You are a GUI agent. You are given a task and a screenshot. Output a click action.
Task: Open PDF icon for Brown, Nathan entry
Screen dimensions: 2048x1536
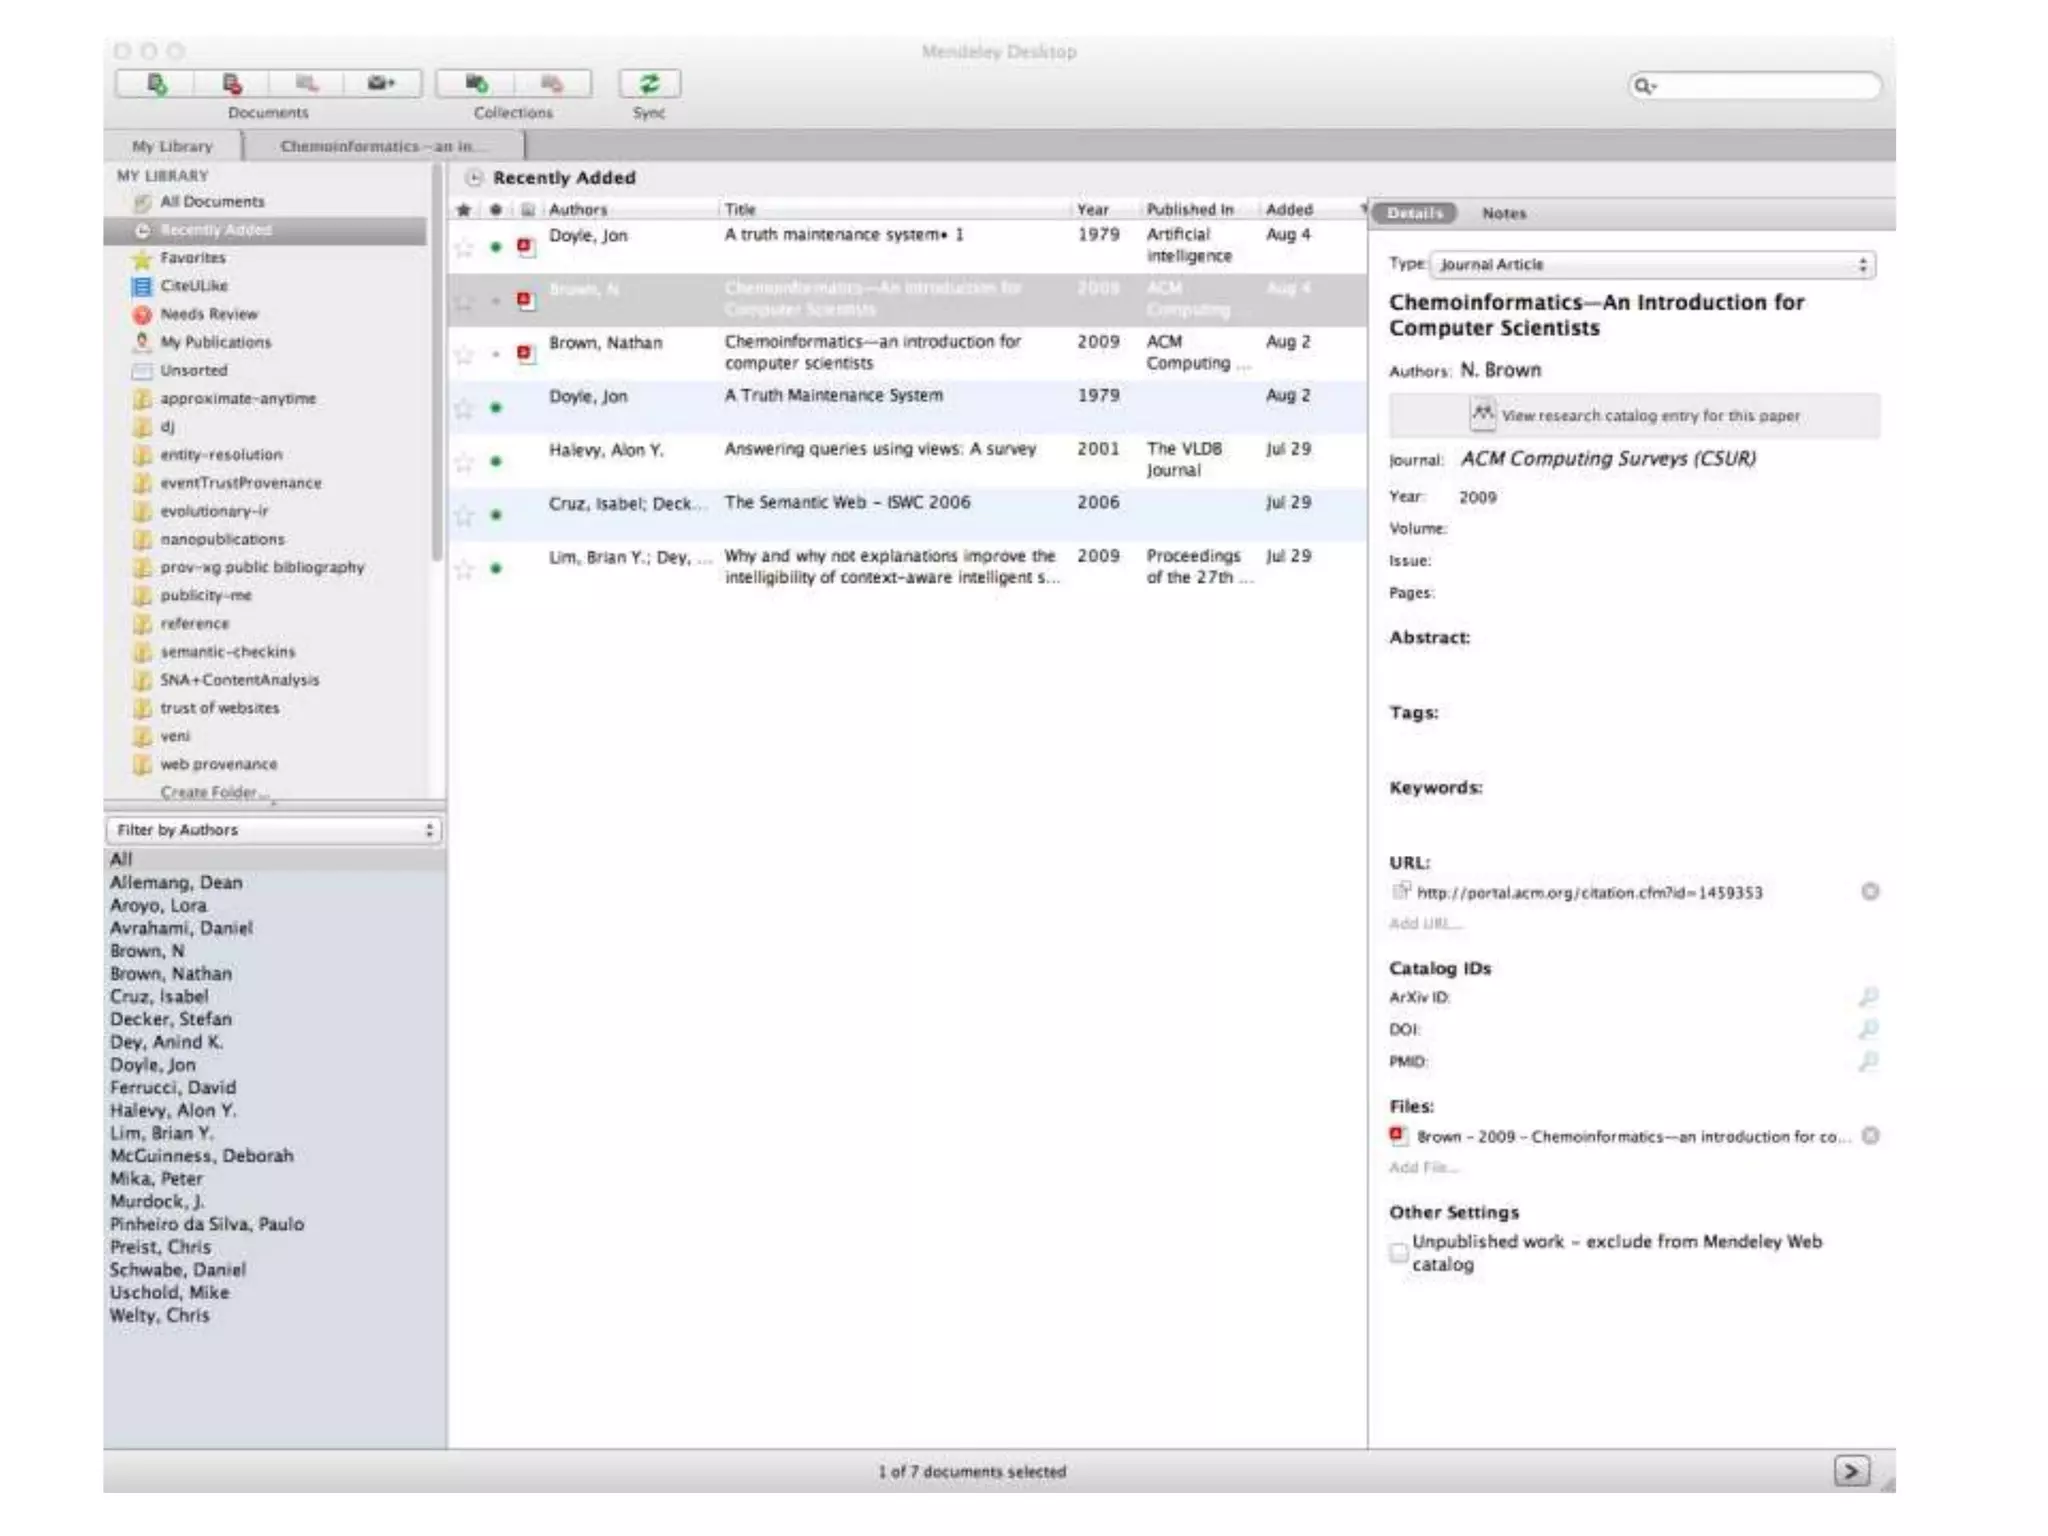[x=525, y=353]
